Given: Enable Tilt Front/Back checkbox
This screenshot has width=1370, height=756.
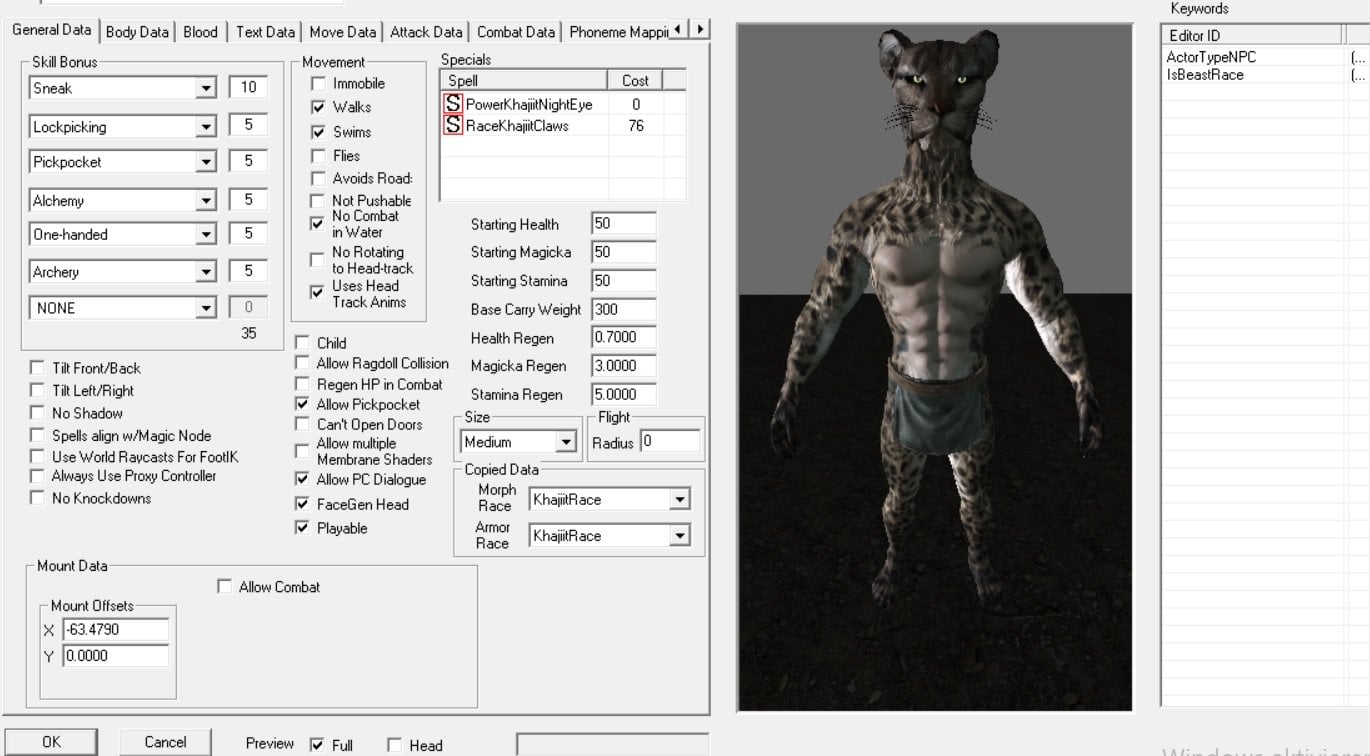Looking at the screenshot, I should 37,368.
